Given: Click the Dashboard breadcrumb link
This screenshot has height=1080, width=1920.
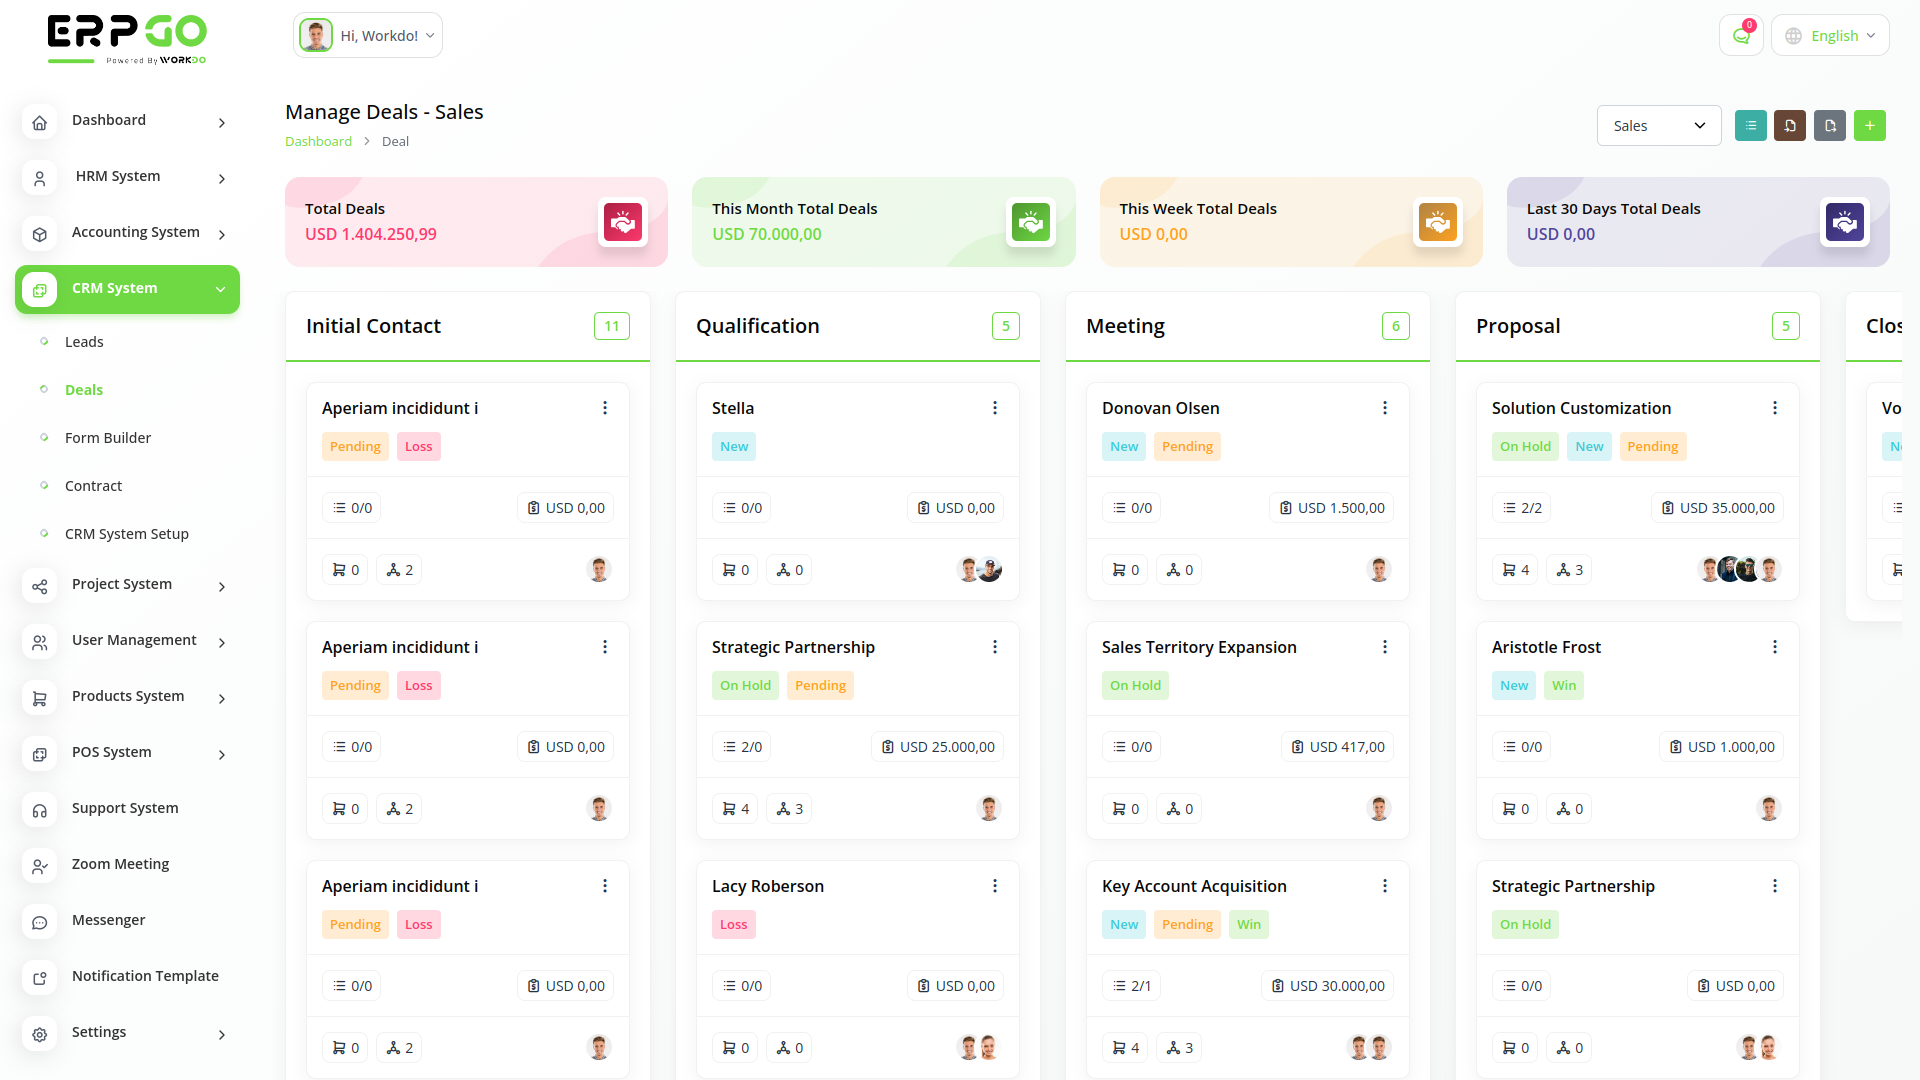Looking at the screenshot, I should coord(318,142).
